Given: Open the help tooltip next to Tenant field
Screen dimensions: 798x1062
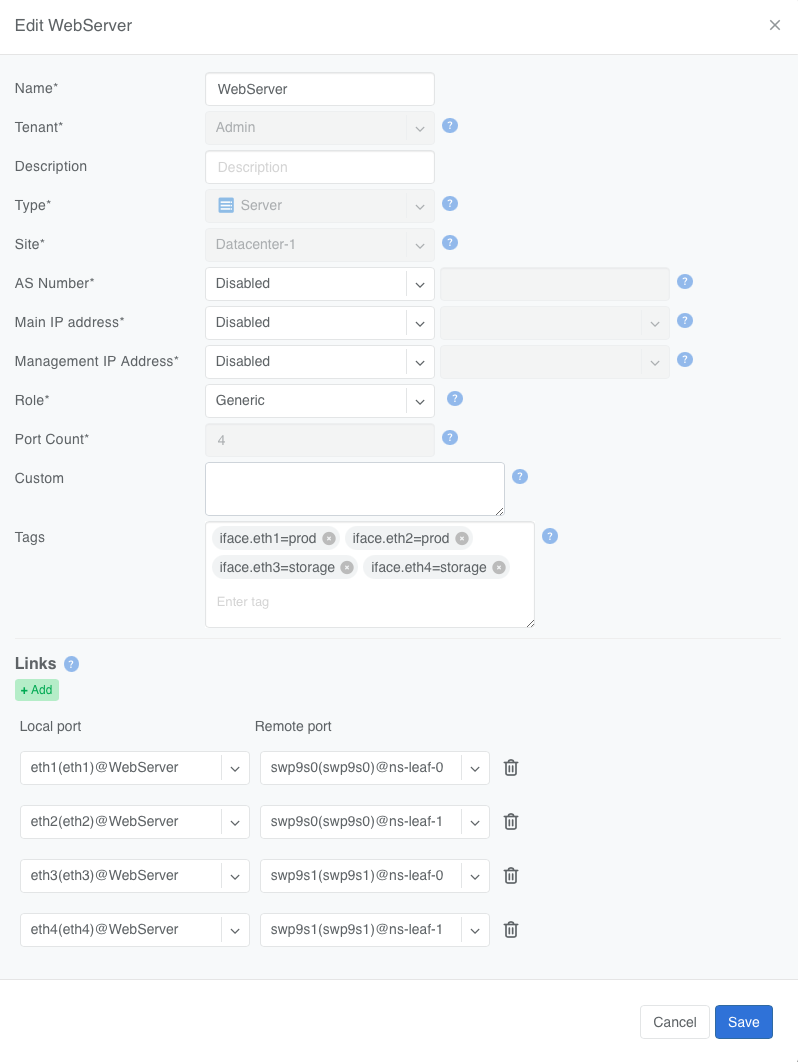Looking at the screenshot, I should pos(449,126).
